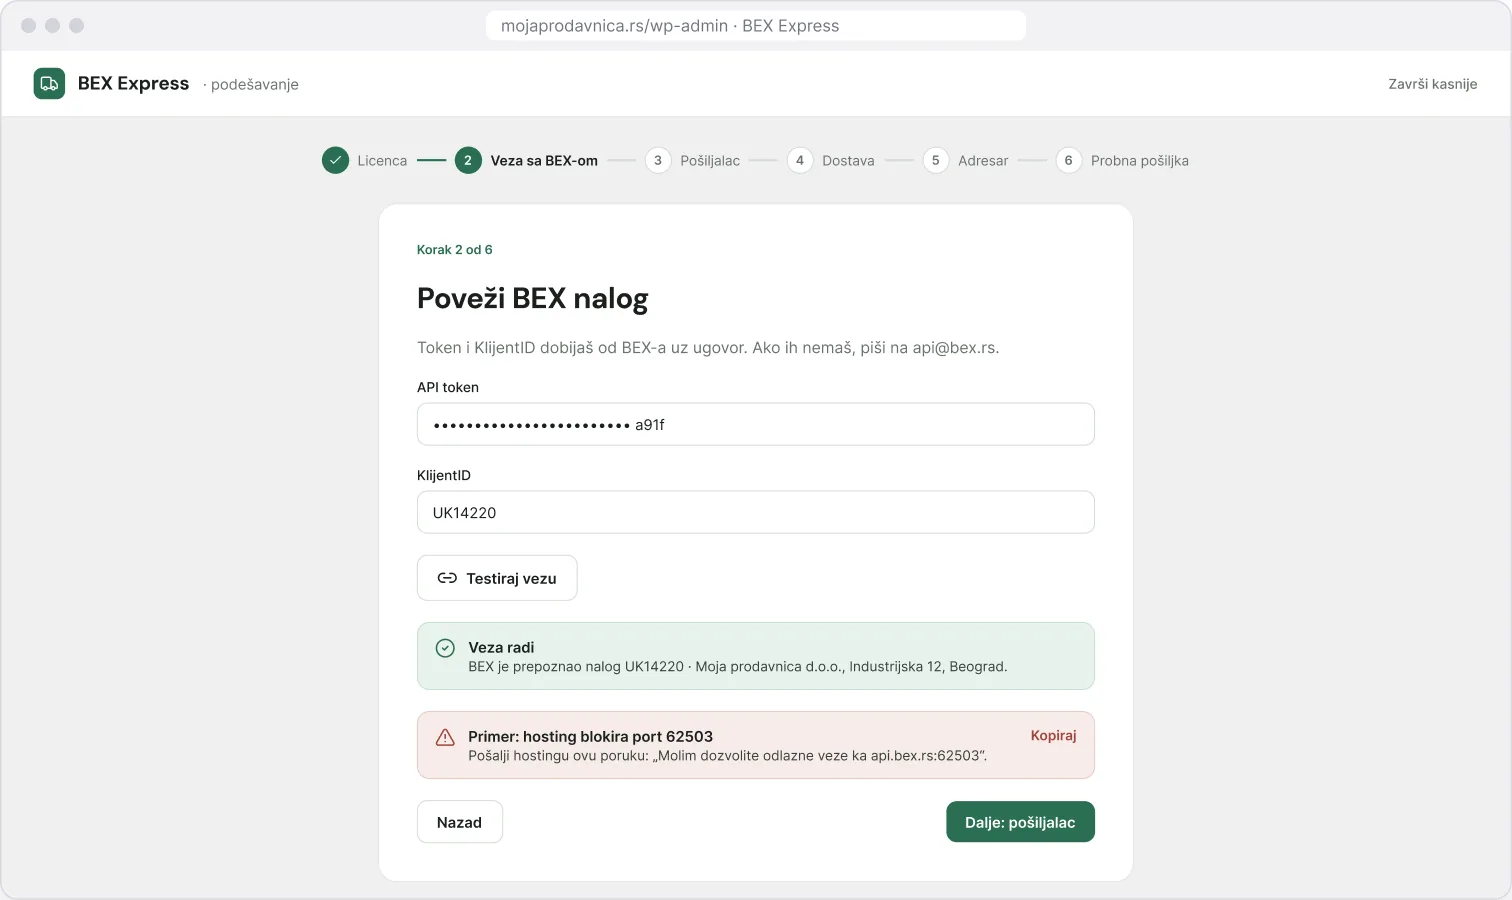Click the Token i KlijentID description text
This screenshot has height=900, width=1512.
point(708,348)
